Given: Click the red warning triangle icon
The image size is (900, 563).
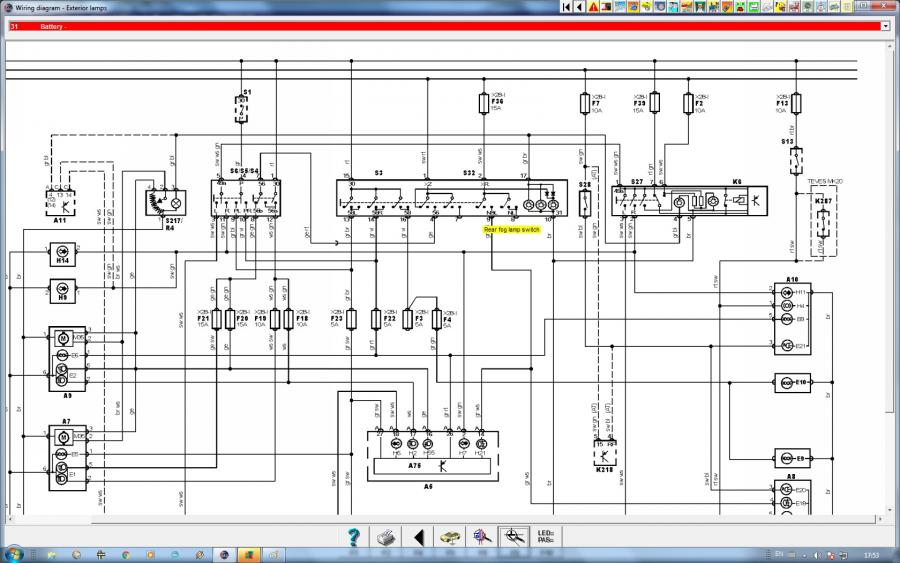Looking at the screenshot, I should click(593, 6).
